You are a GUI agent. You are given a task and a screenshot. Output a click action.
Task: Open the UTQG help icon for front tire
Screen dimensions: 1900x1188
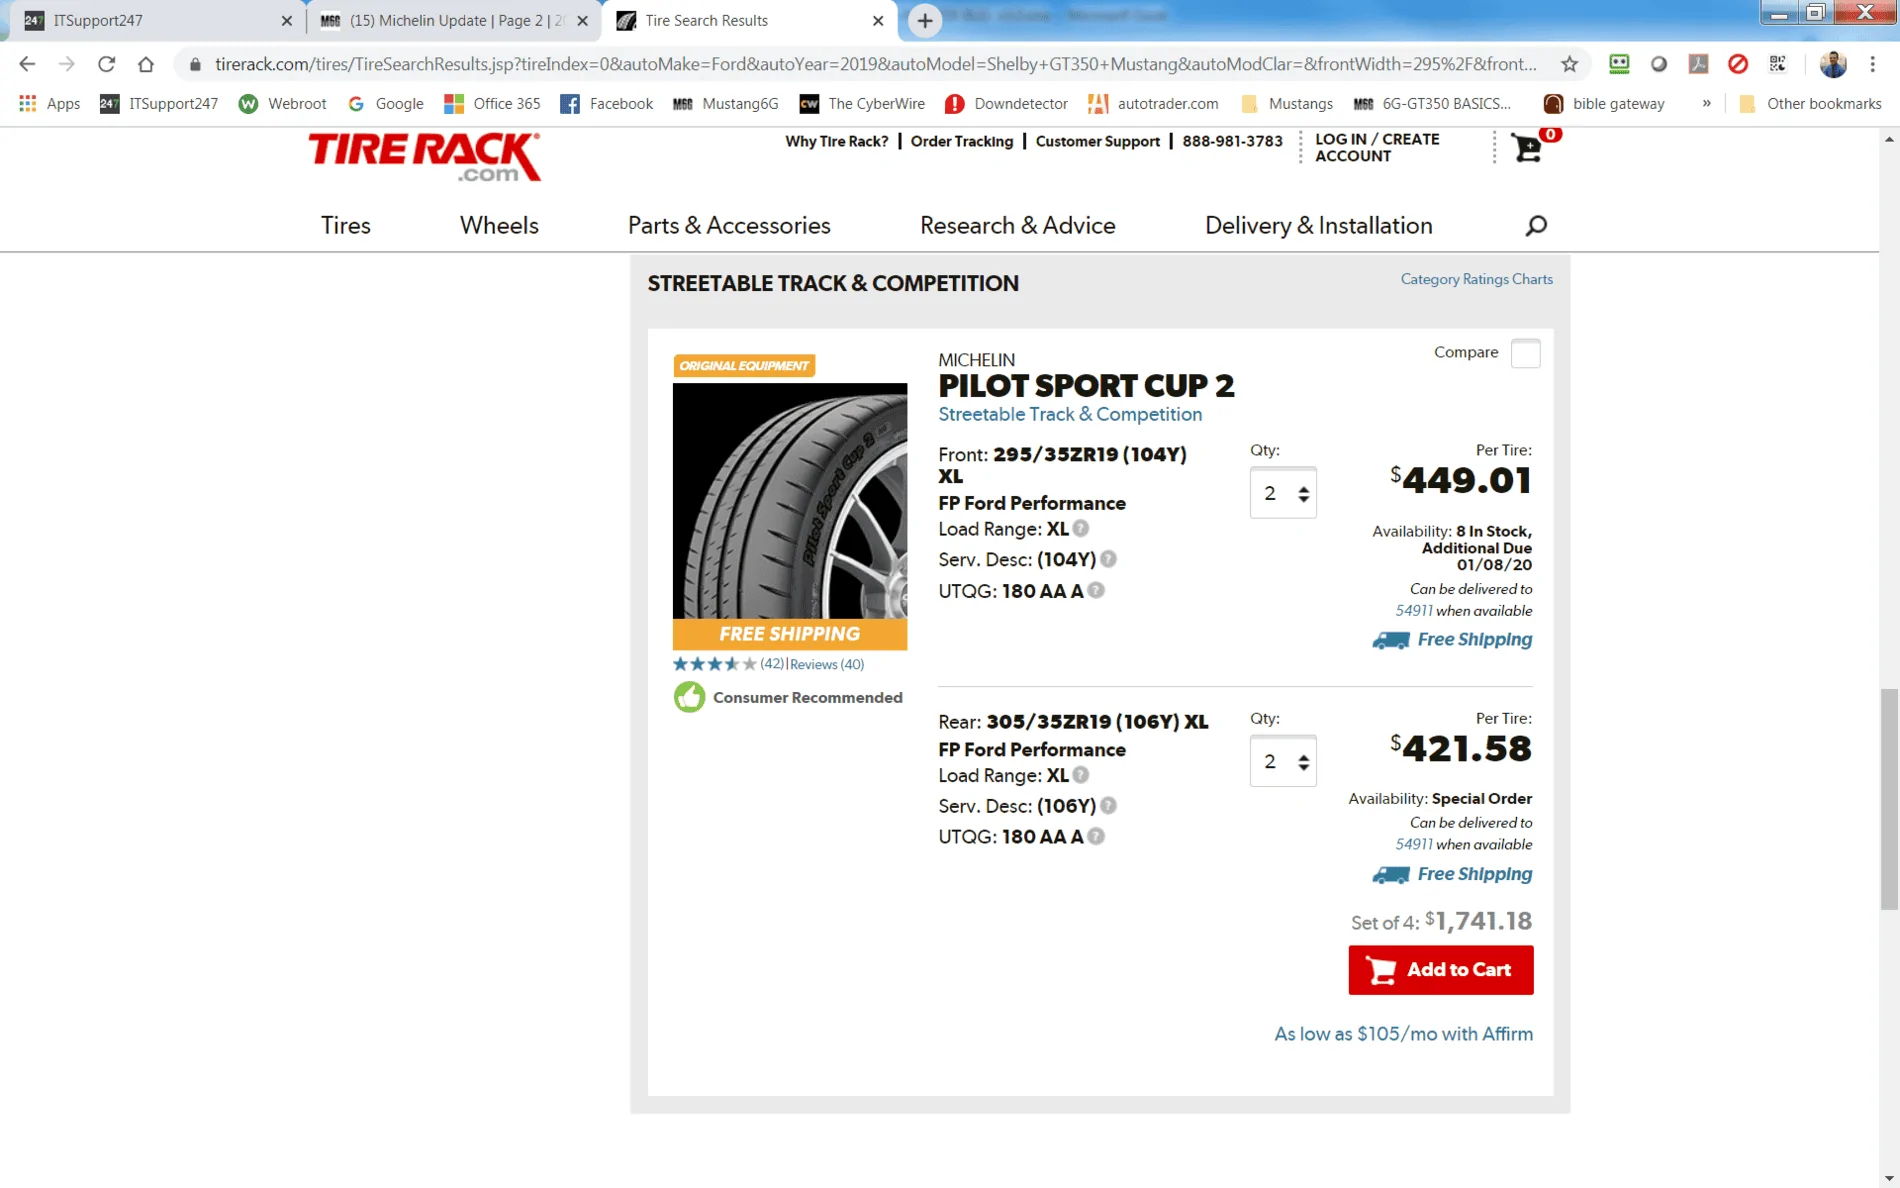1096,590
